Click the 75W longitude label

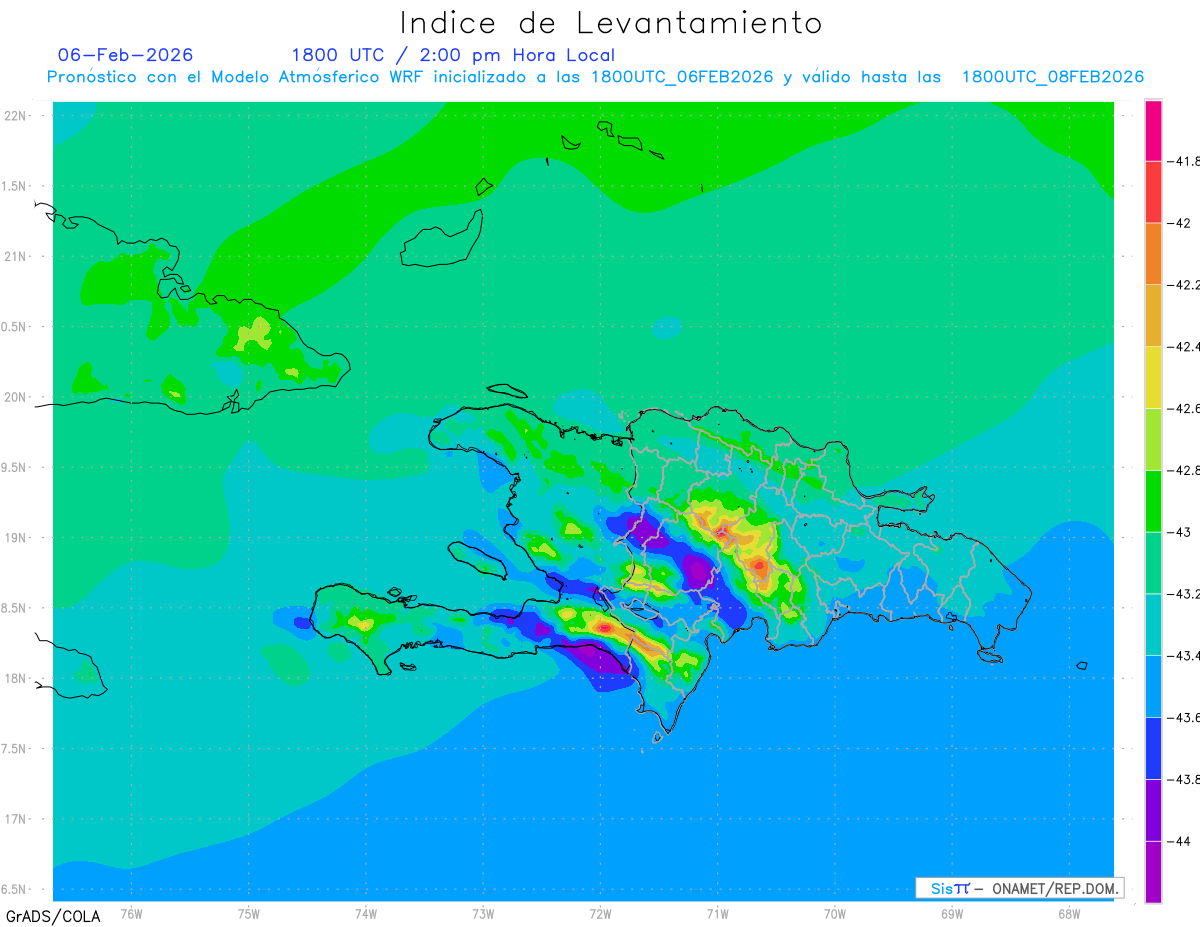249,914
